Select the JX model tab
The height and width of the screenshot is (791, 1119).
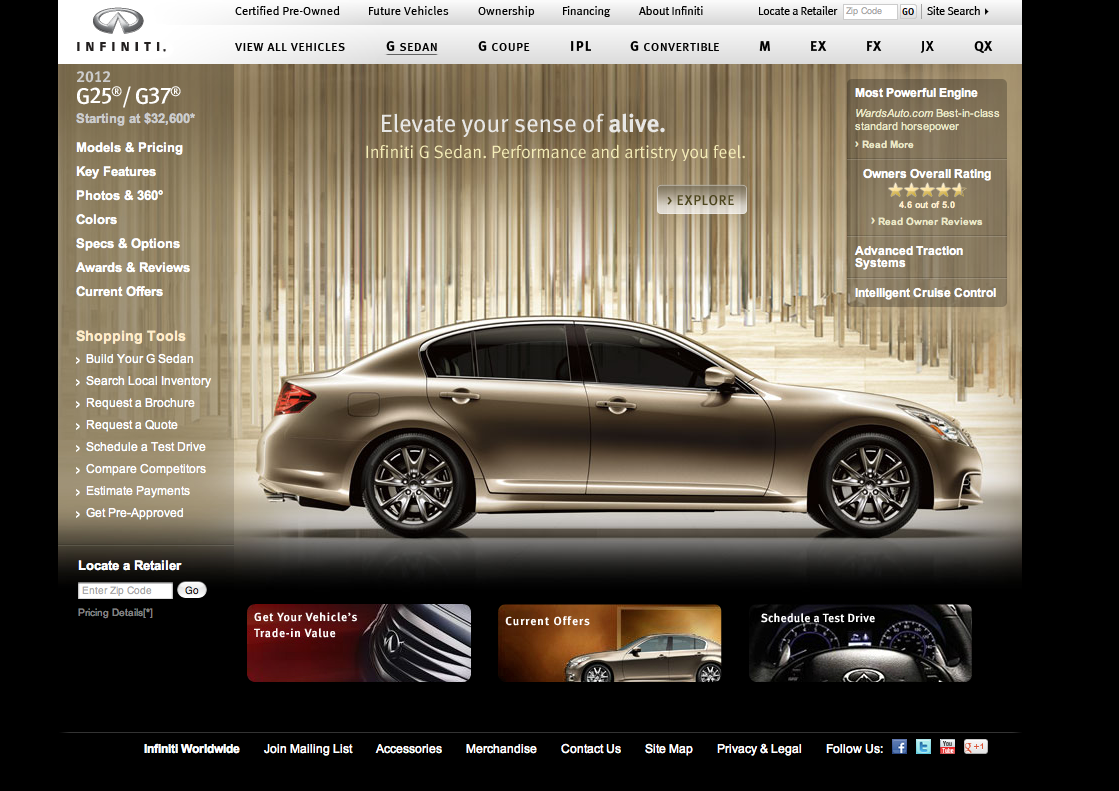927,46
